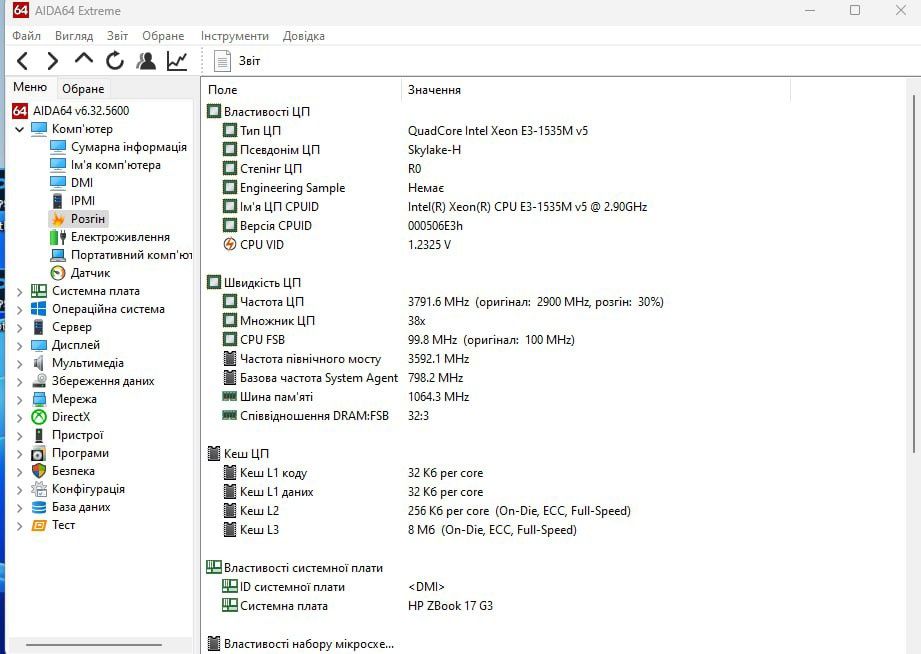Click the Пристрої device icon
921x654 pixels.
39,435
